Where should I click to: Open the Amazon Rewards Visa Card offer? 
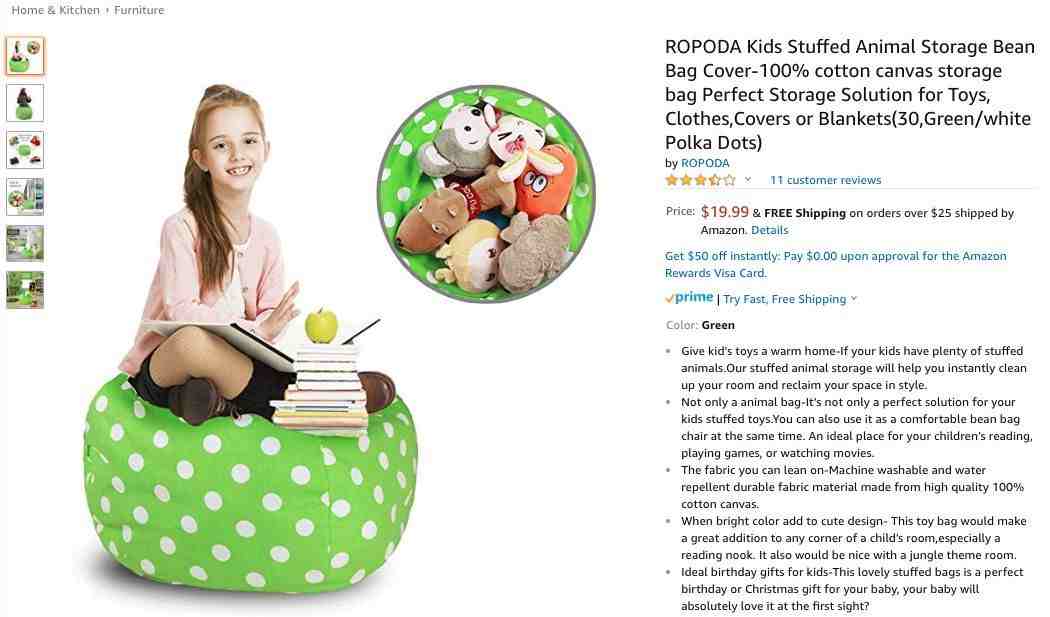pos(835,265)
